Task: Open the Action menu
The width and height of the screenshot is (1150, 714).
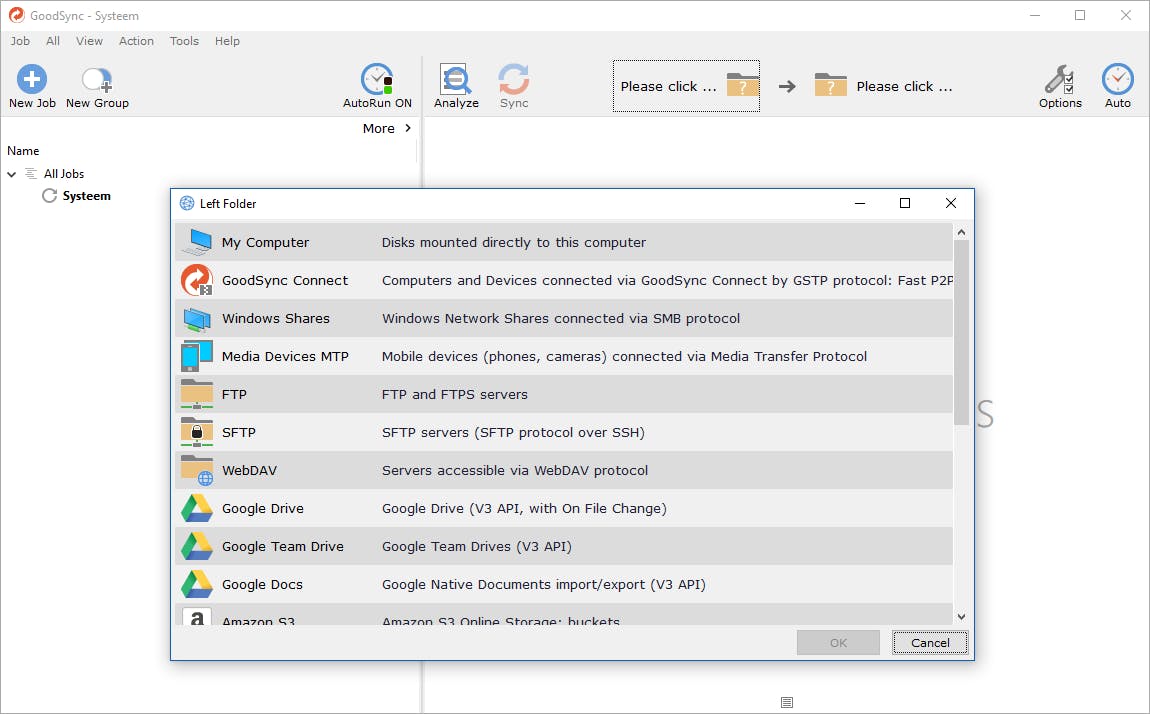Action: pos(136,41)
